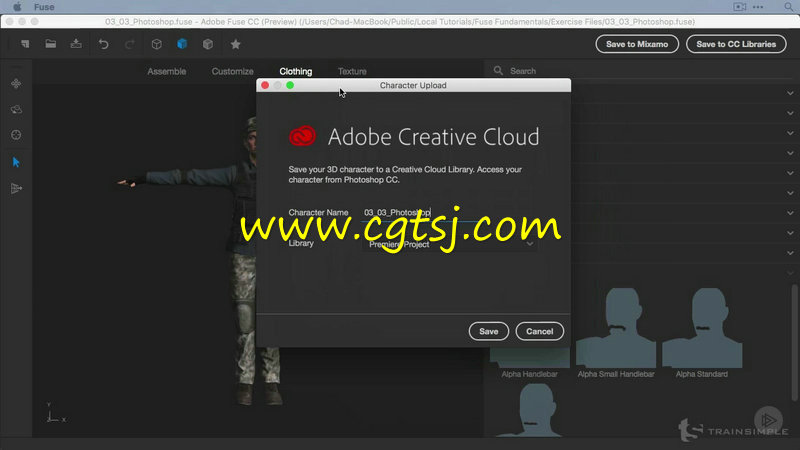Click the new file icon in toolbar

25,44
